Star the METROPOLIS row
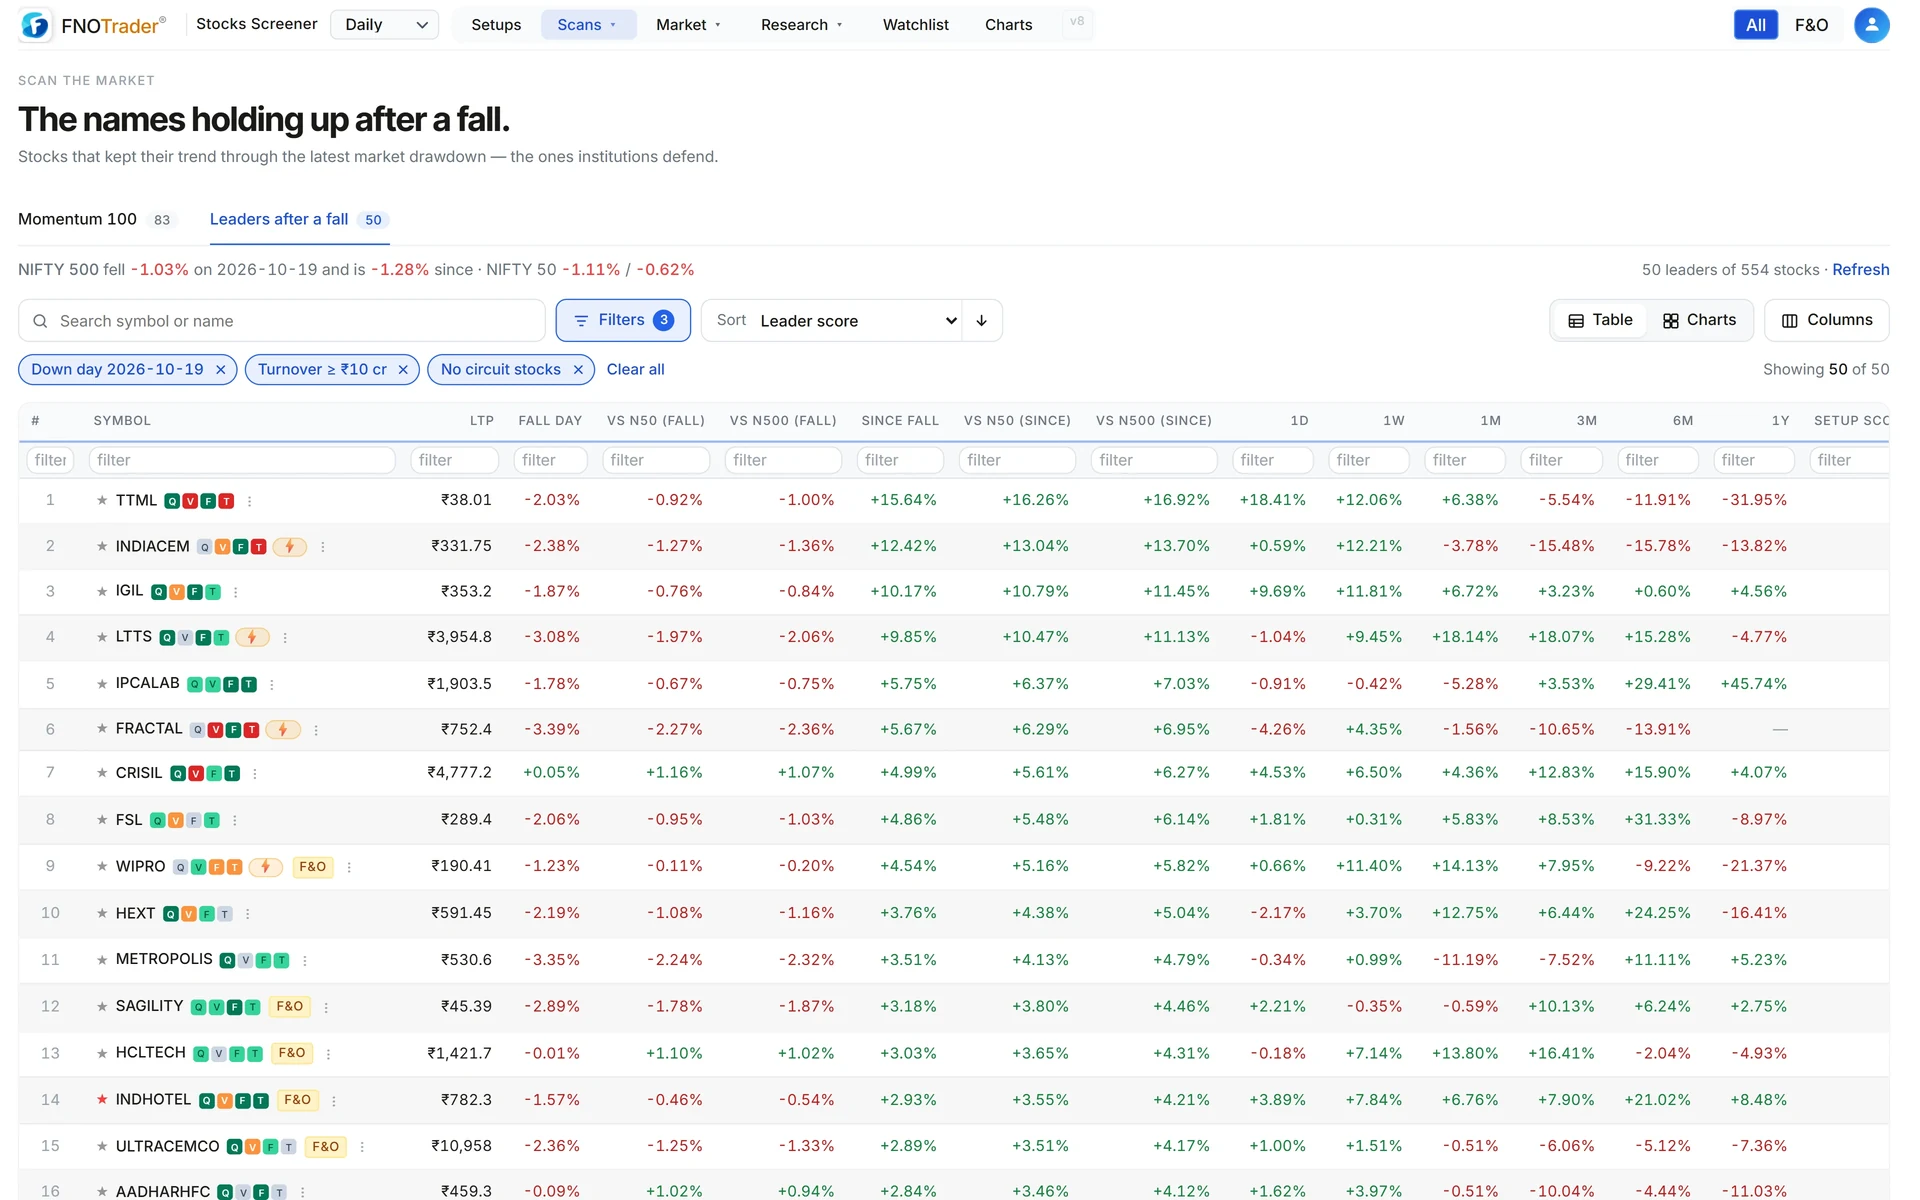Viewport: 1920px width, 1200px height. tap(102, 960)
